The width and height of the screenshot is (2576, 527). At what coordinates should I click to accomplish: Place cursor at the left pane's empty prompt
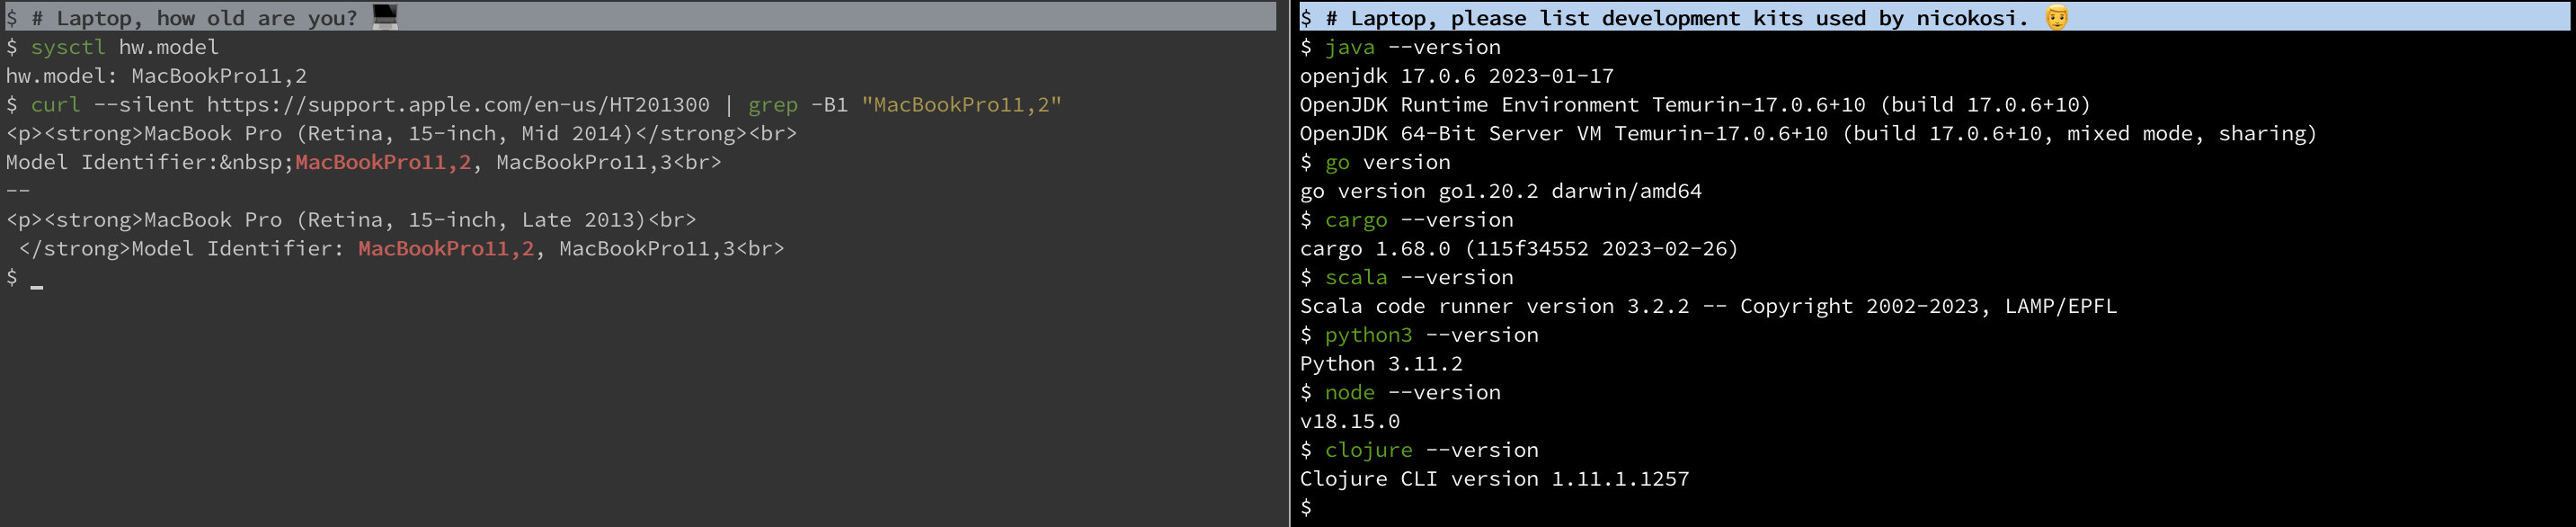point(37,279)
